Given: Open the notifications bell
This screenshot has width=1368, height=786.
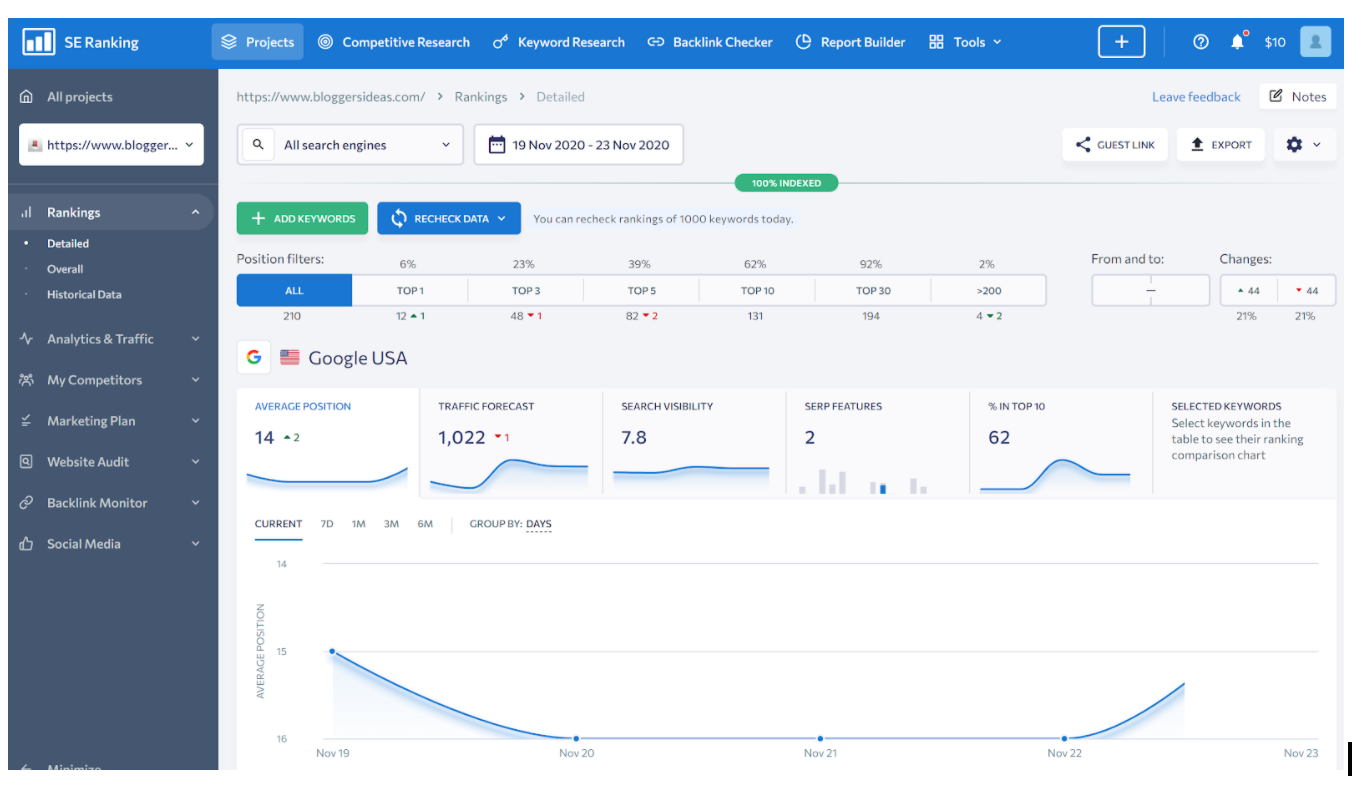Looking at the screenshot, I should (1238, 41).
